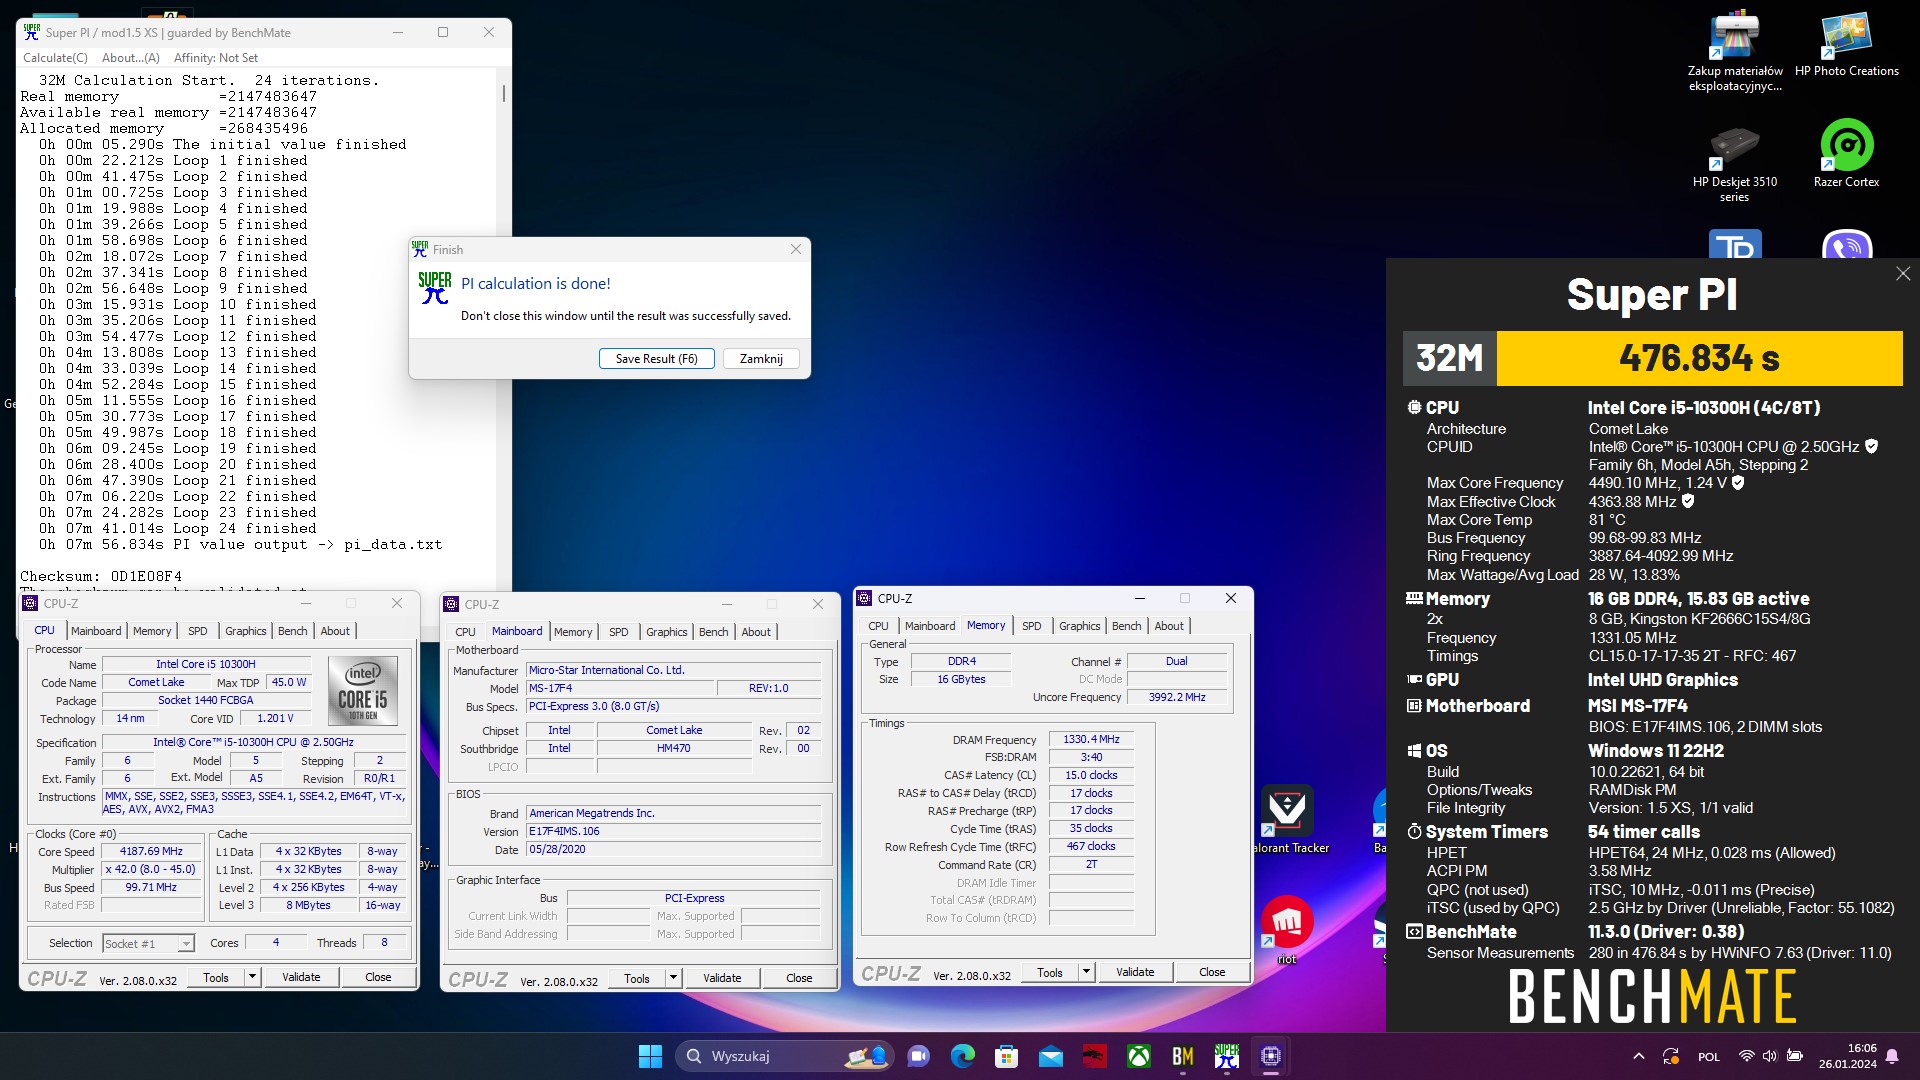Screen dimensions: 1920x1080
Task: Click Loop 24 finished log line
Action: tap(178, 528)
